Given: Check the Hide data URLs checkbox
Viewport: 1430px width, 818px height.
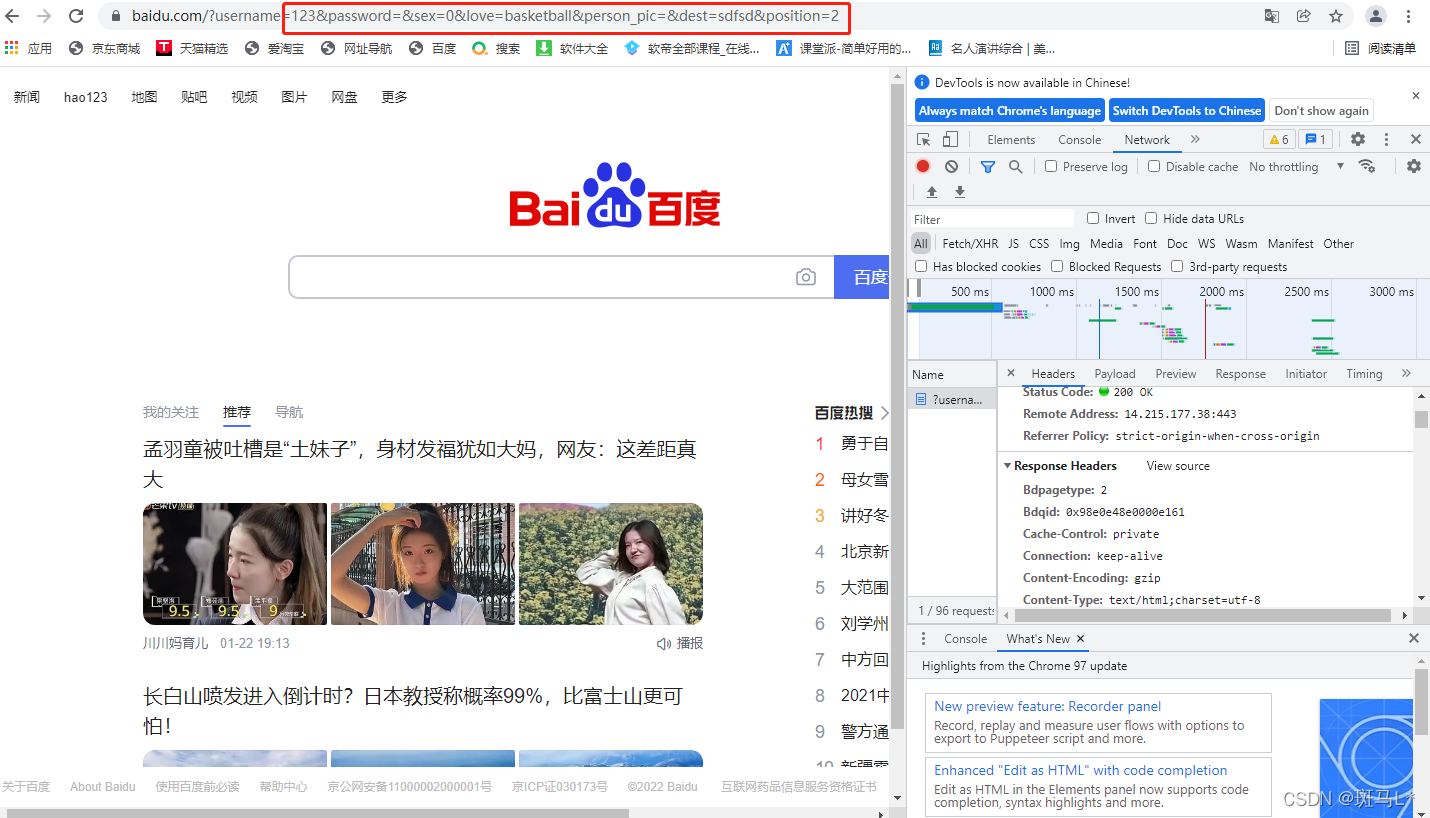Looking at the screenshot, I should pos(1151,218).
